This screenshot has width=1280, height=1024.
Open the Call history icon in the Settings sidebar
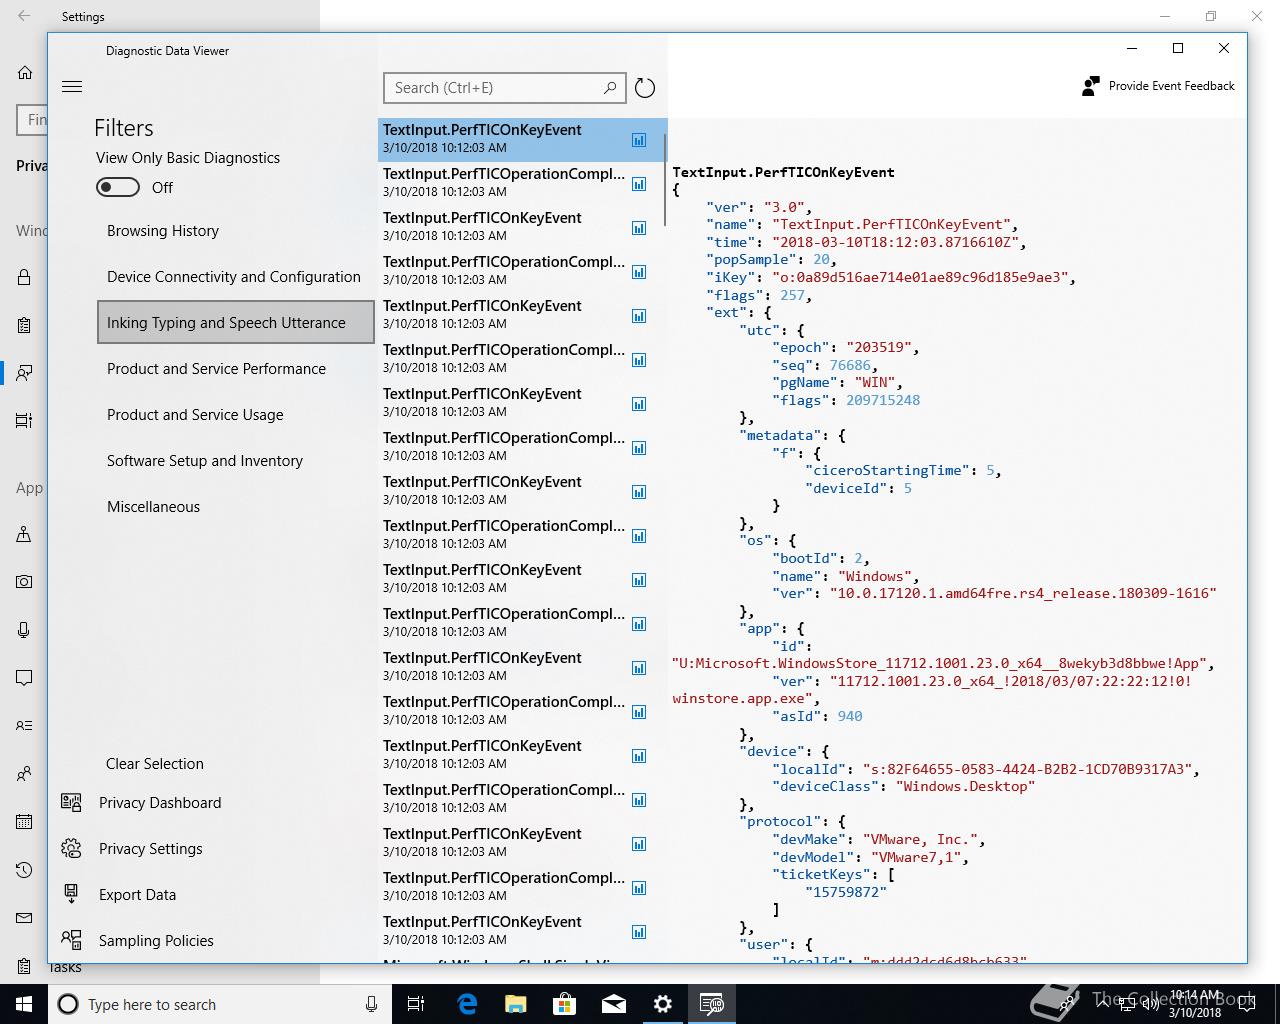pyautogui.click(x=24, y=870)
